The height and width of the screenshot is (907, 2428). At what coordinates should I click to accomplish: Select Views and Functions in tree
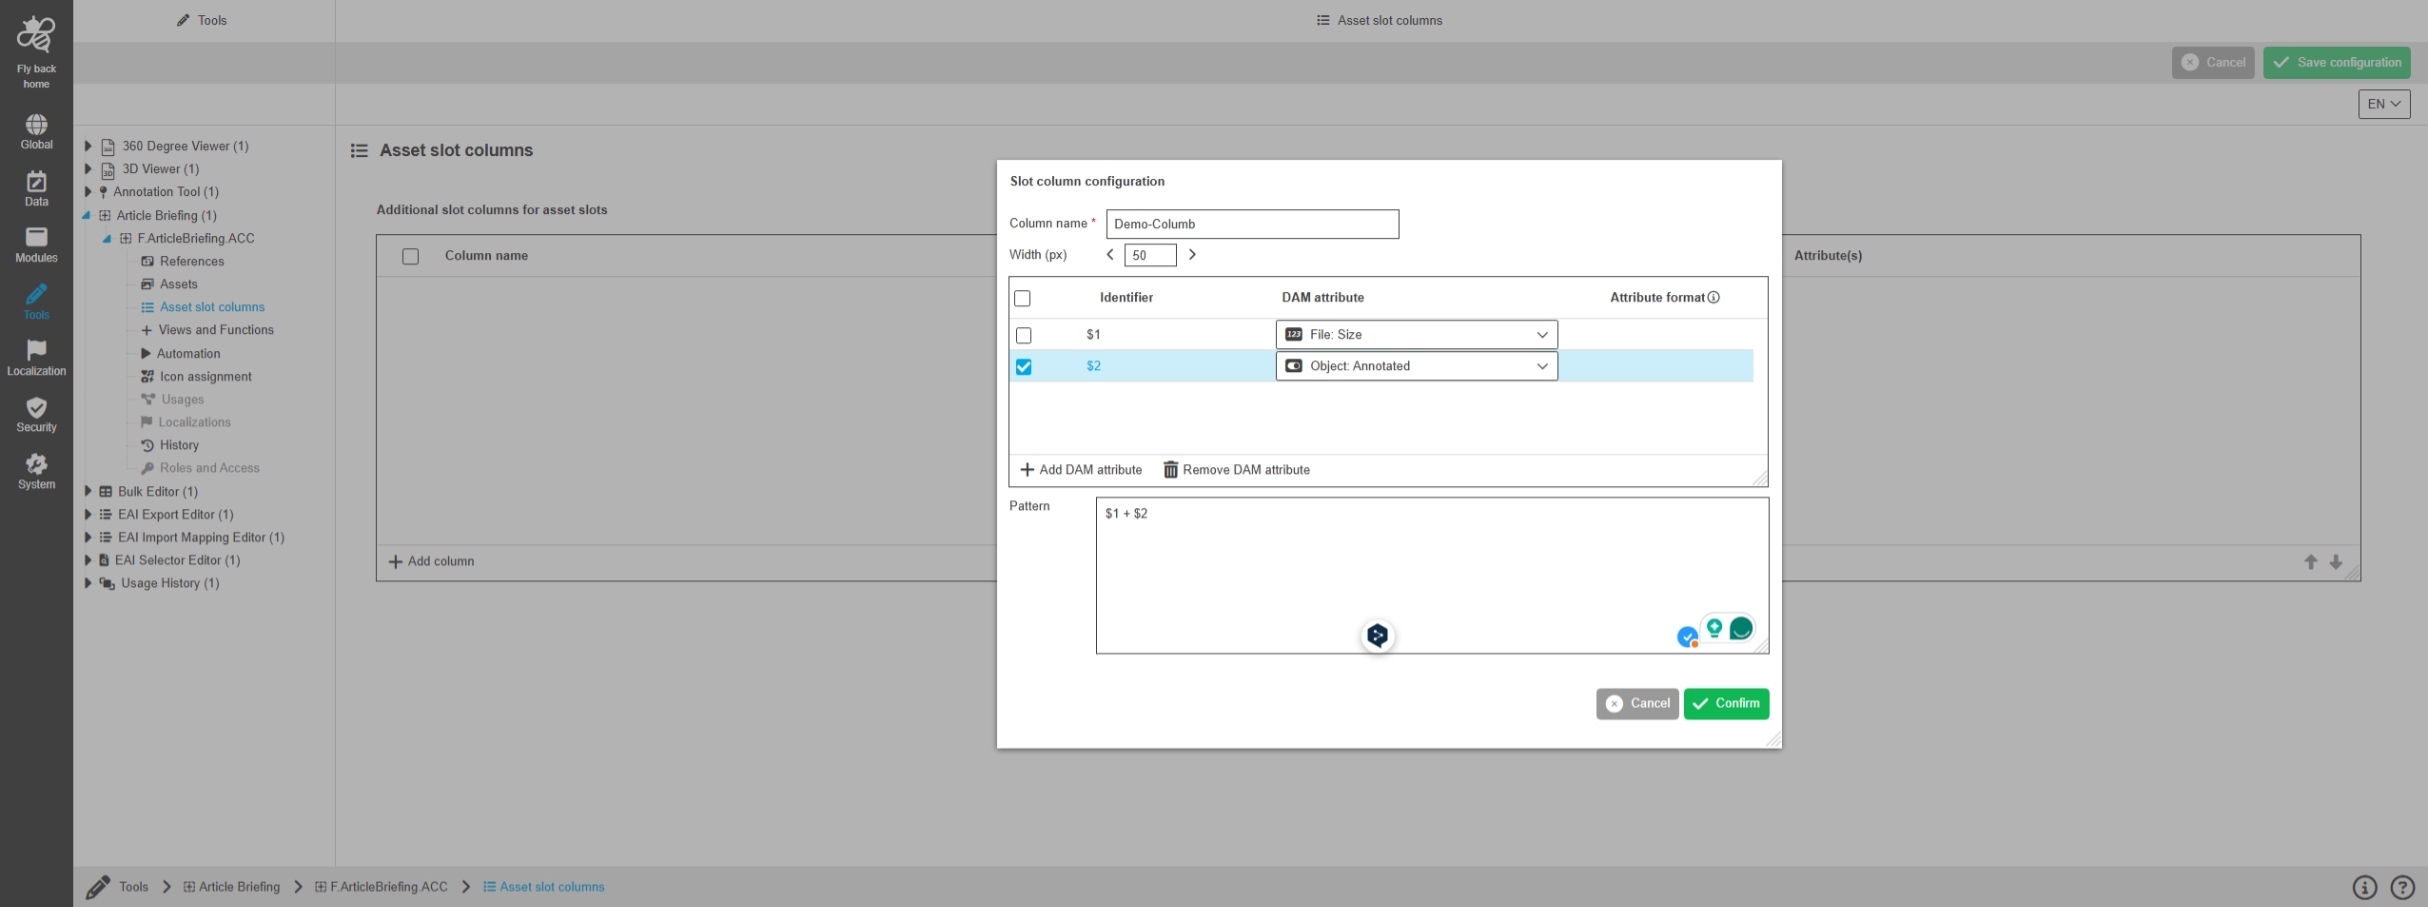click(215, 330)
